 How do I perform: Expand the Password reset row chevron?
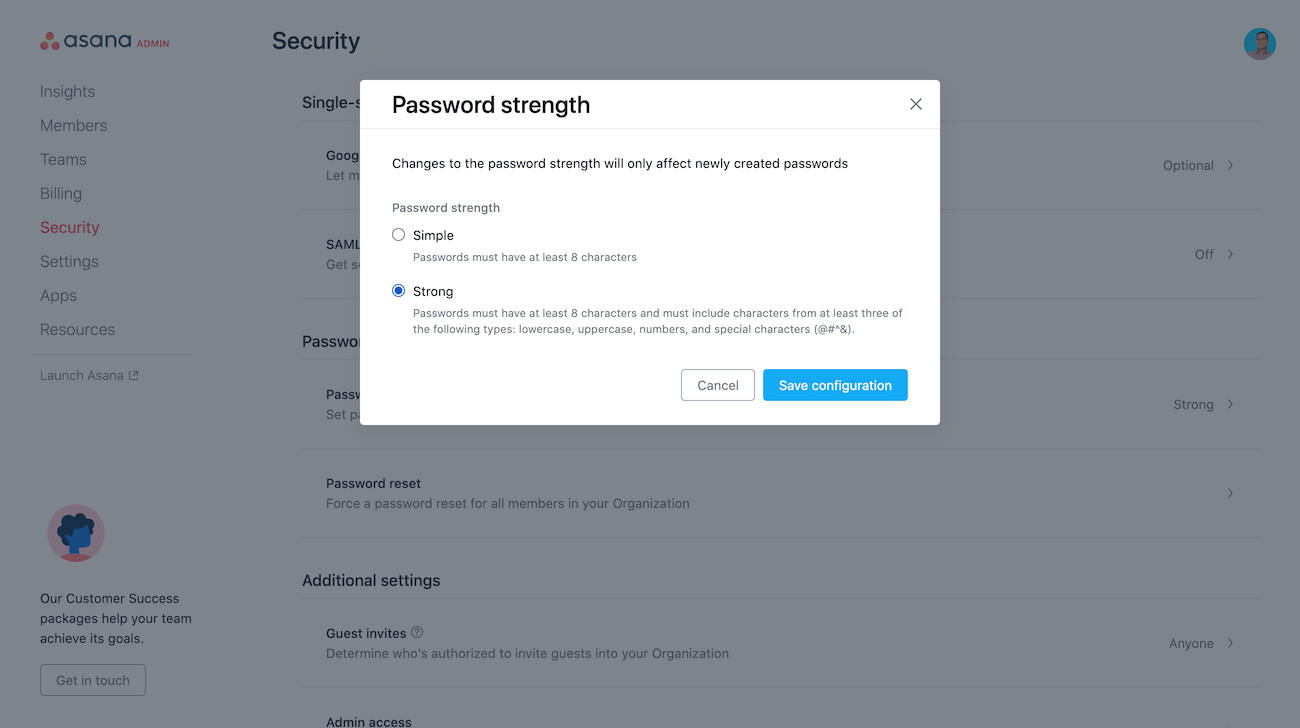[1230, 493]
